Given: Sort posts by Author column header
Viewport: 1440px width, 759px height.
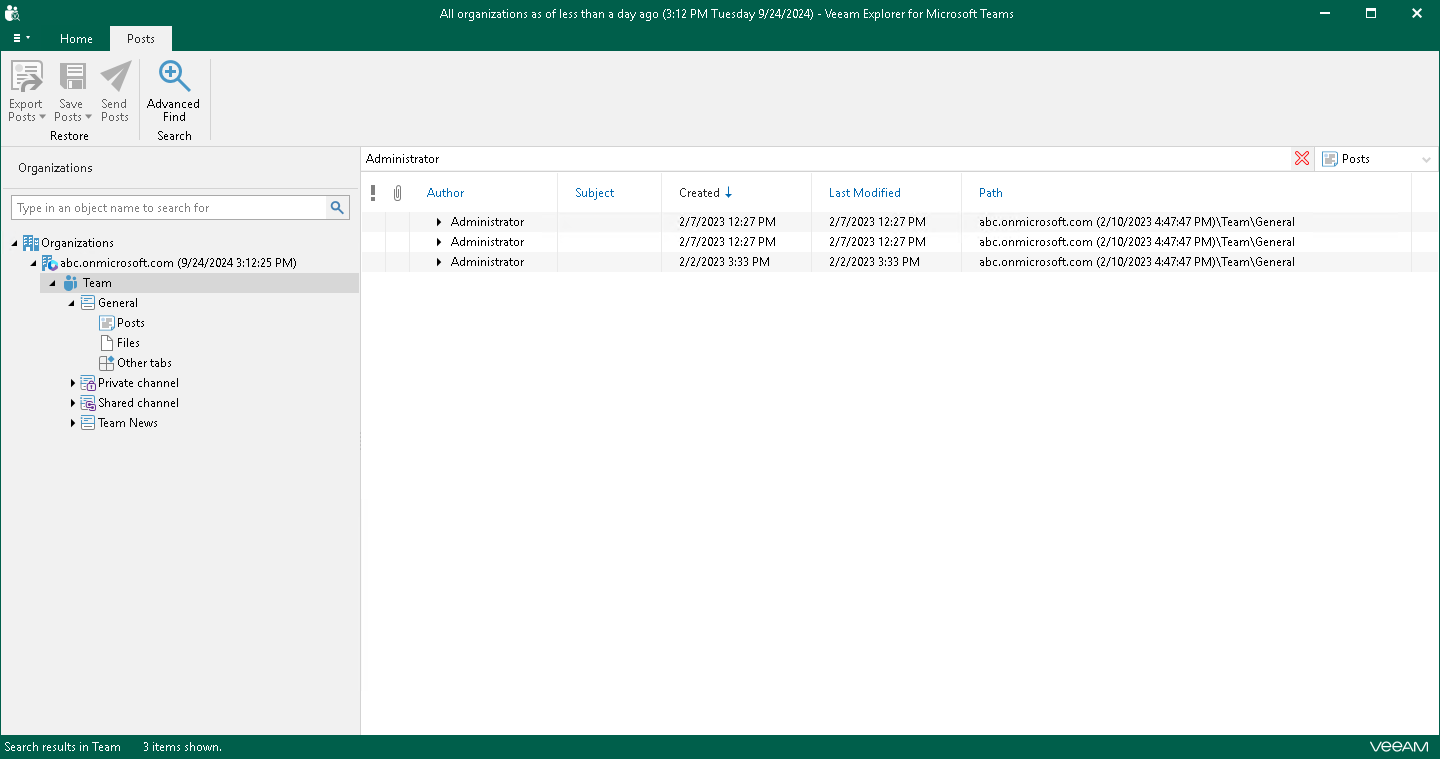Looking at the screenshot, I should point(446,193).
